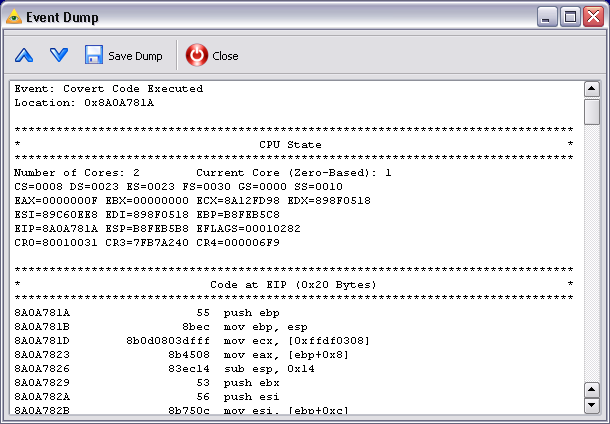Image resolution: width=610 pixels, height=424 pixels.
Task: Click the 'push esi' instruction
Action: click(251, 397)
